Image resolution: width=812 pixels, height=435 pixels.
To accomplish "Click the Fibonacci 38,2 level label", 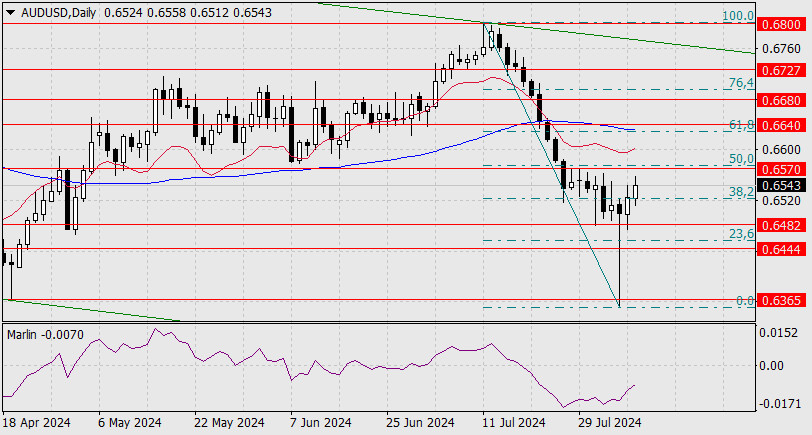I will tap(741, 192).
